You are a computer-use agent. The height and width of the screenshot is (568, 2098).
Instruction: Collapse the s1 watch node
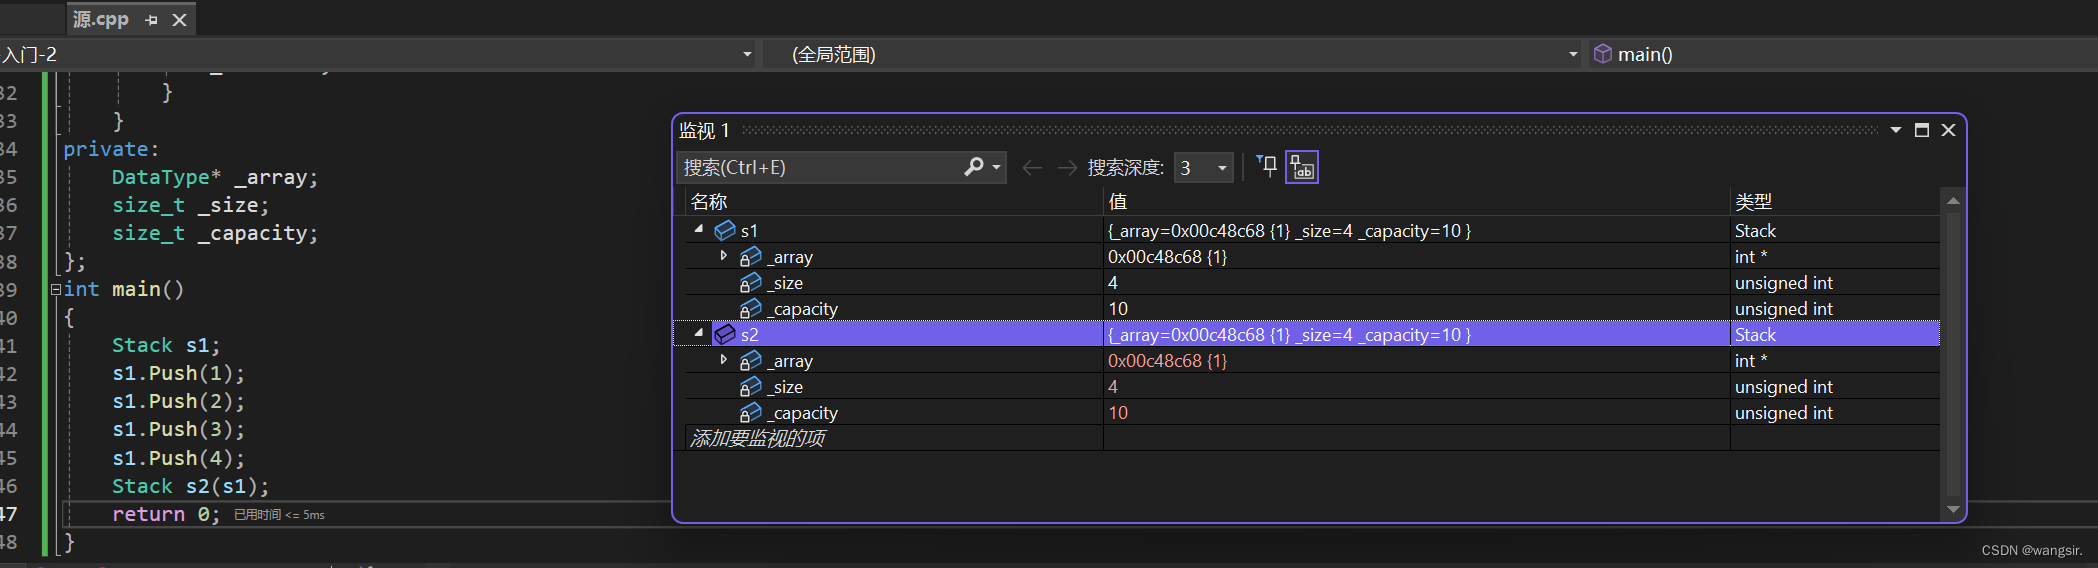[x=699, y=230]
